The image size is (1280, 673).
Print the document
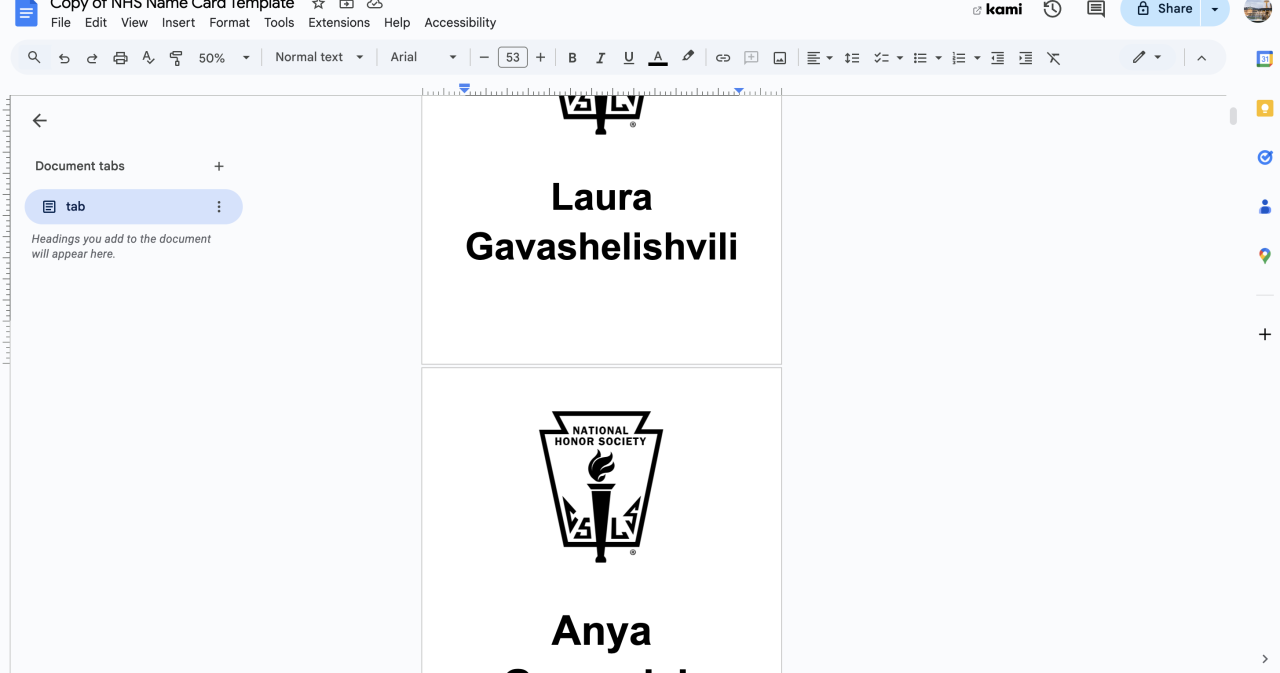tap(120, 58)
